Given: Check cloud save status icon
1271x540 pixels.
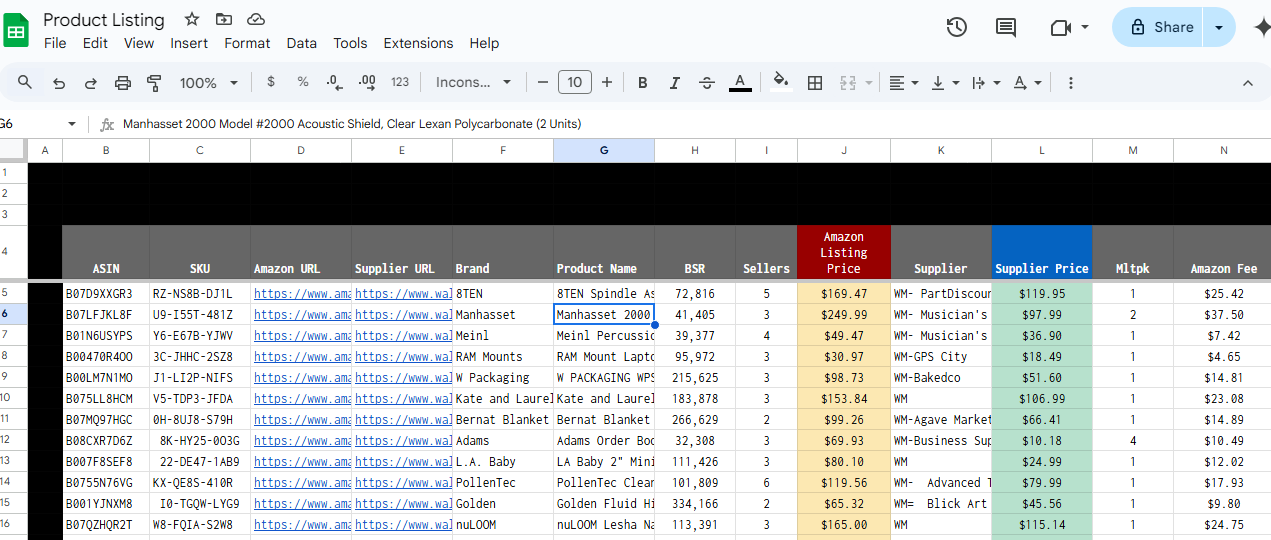Looking at the screenshot, I should coord(256,20).
